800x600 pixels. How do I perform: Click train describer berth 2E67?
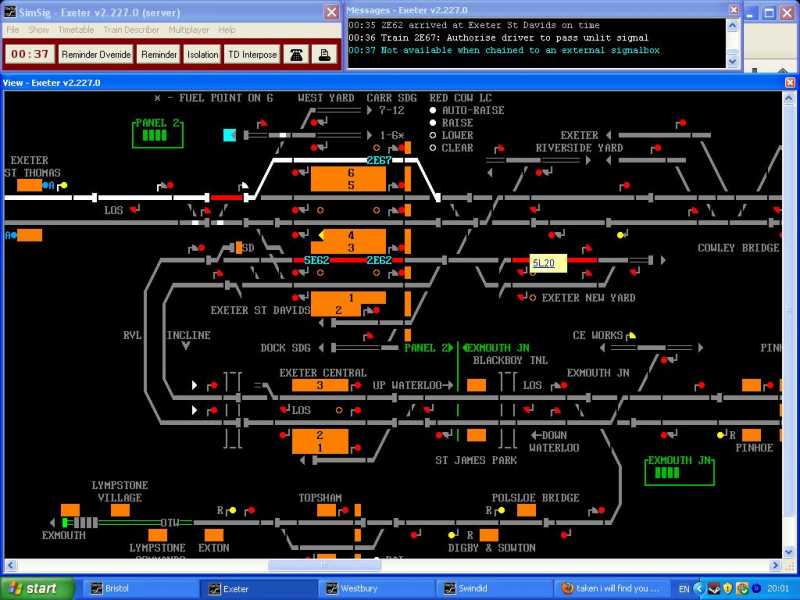pyautogui.click(x=379, y=160)
